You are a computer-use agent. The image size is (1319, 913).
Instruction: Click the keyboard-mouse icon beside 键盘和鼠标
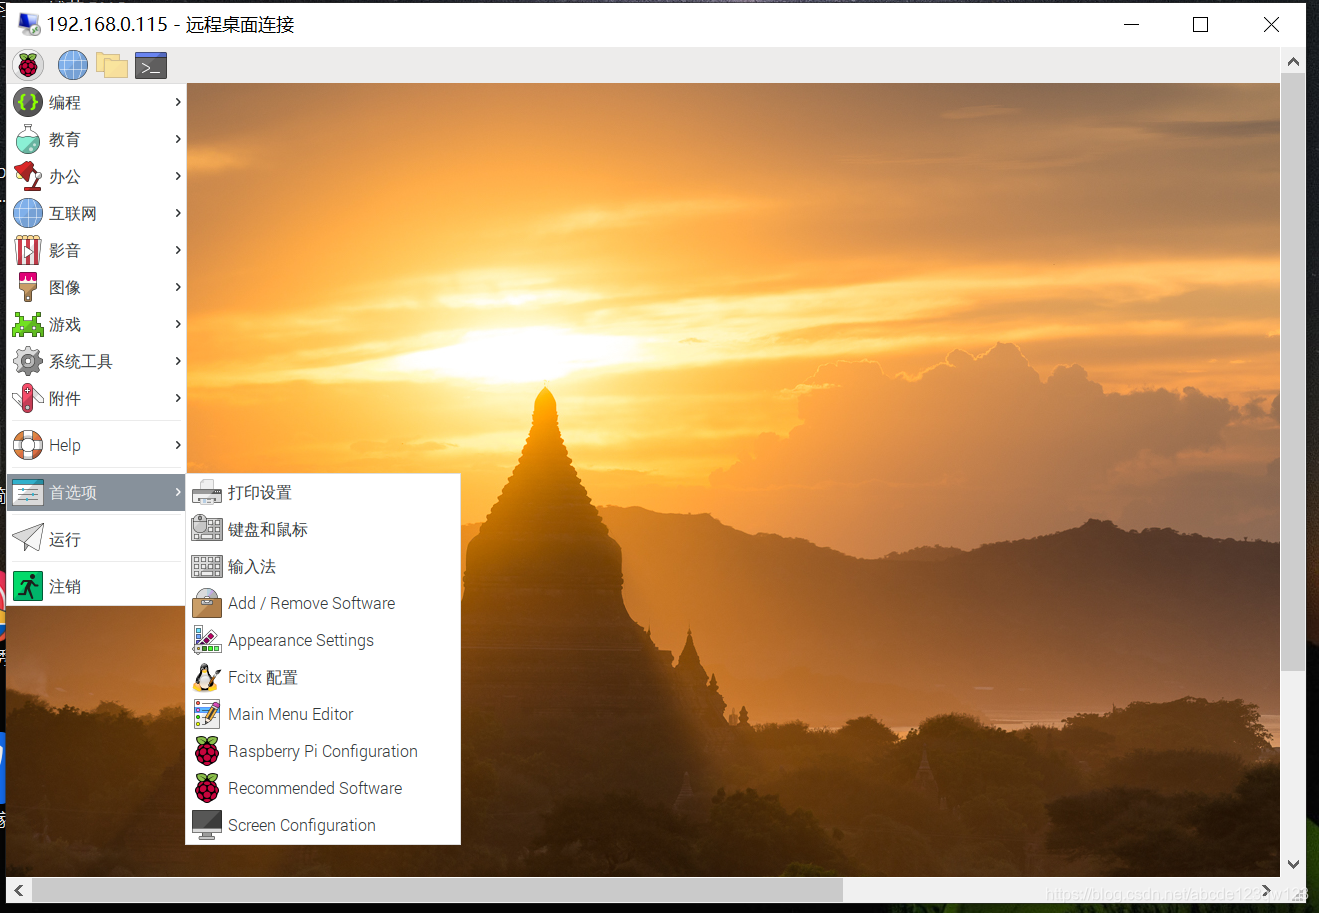[207, 529]
